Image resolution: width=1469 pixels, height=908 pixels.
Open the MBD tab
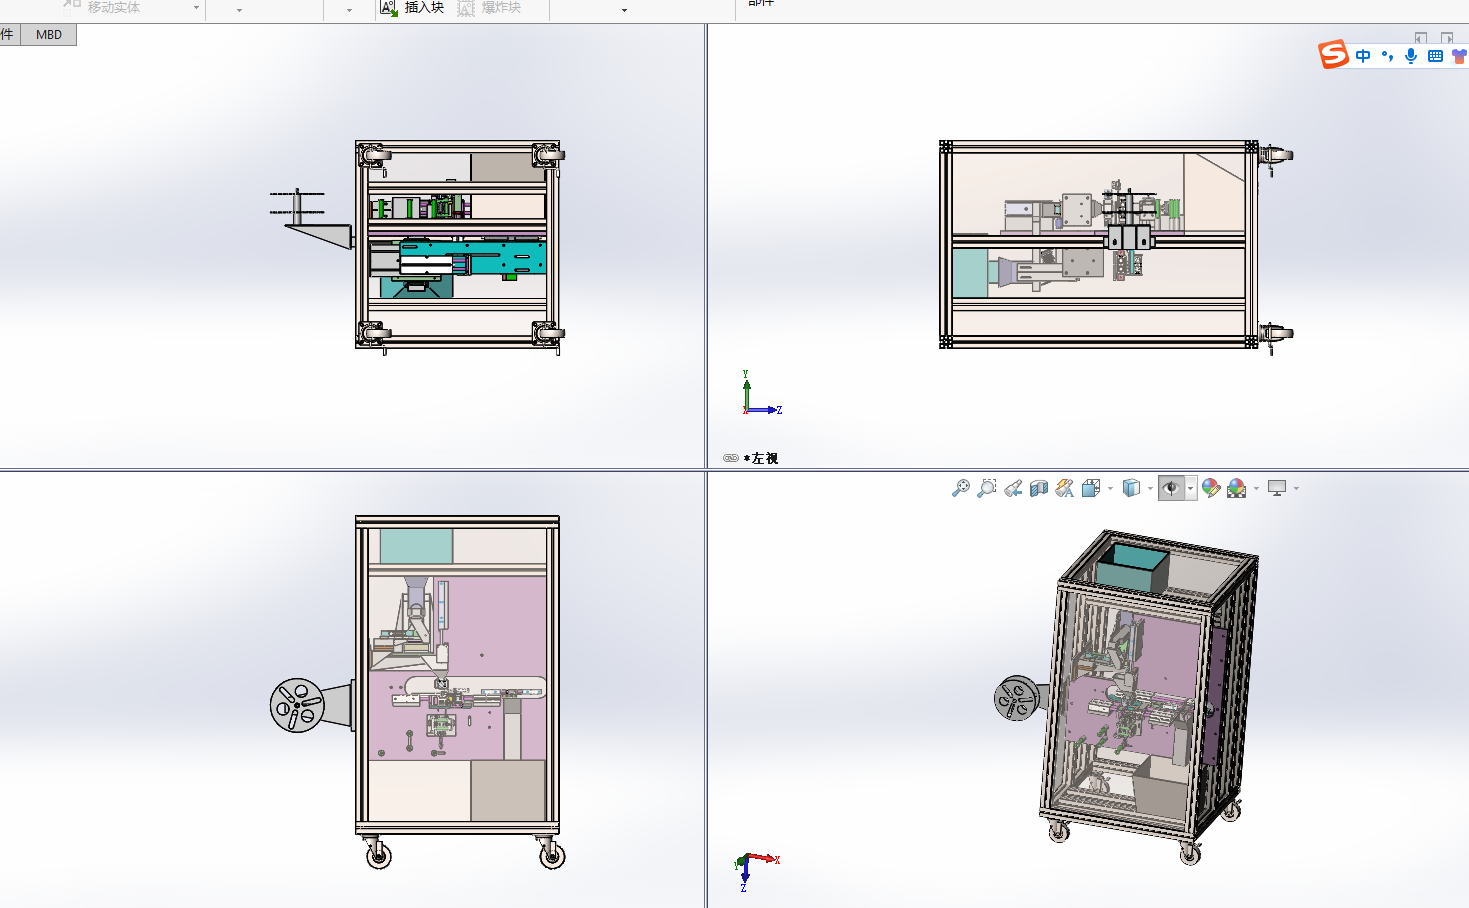[49, 34]
